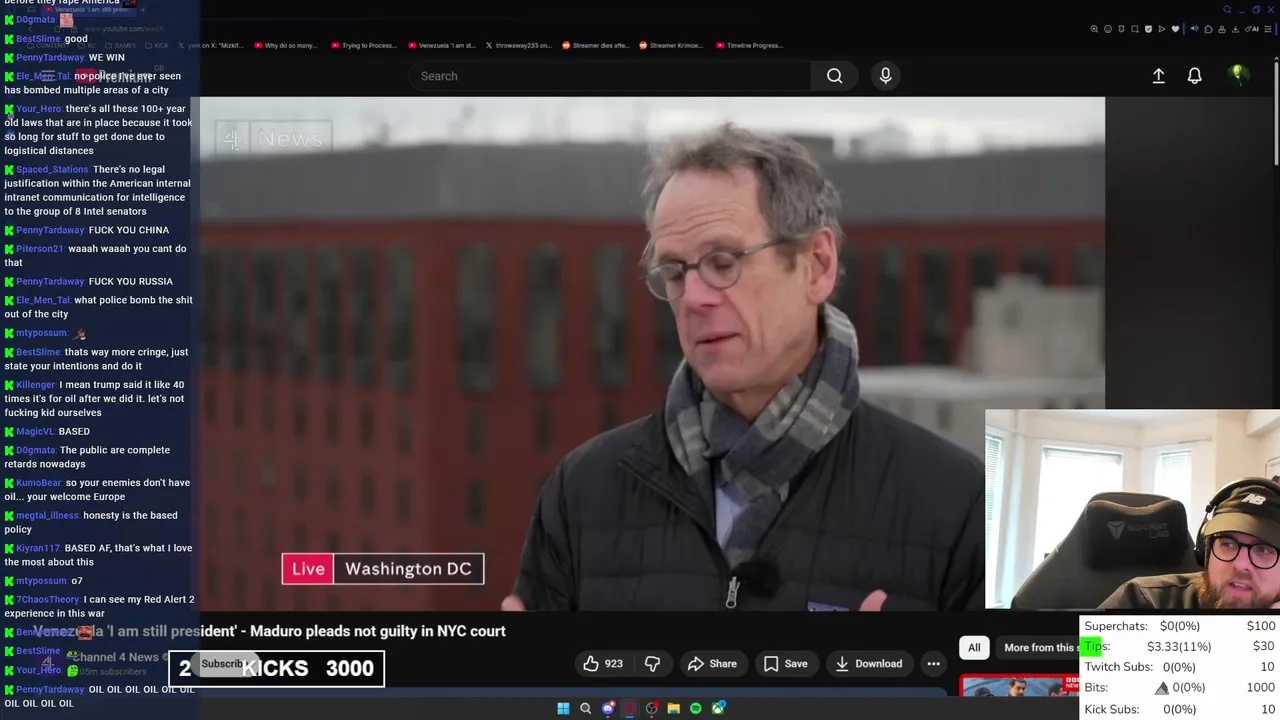Open the browser AI assistant icon

coord(1252,29)
